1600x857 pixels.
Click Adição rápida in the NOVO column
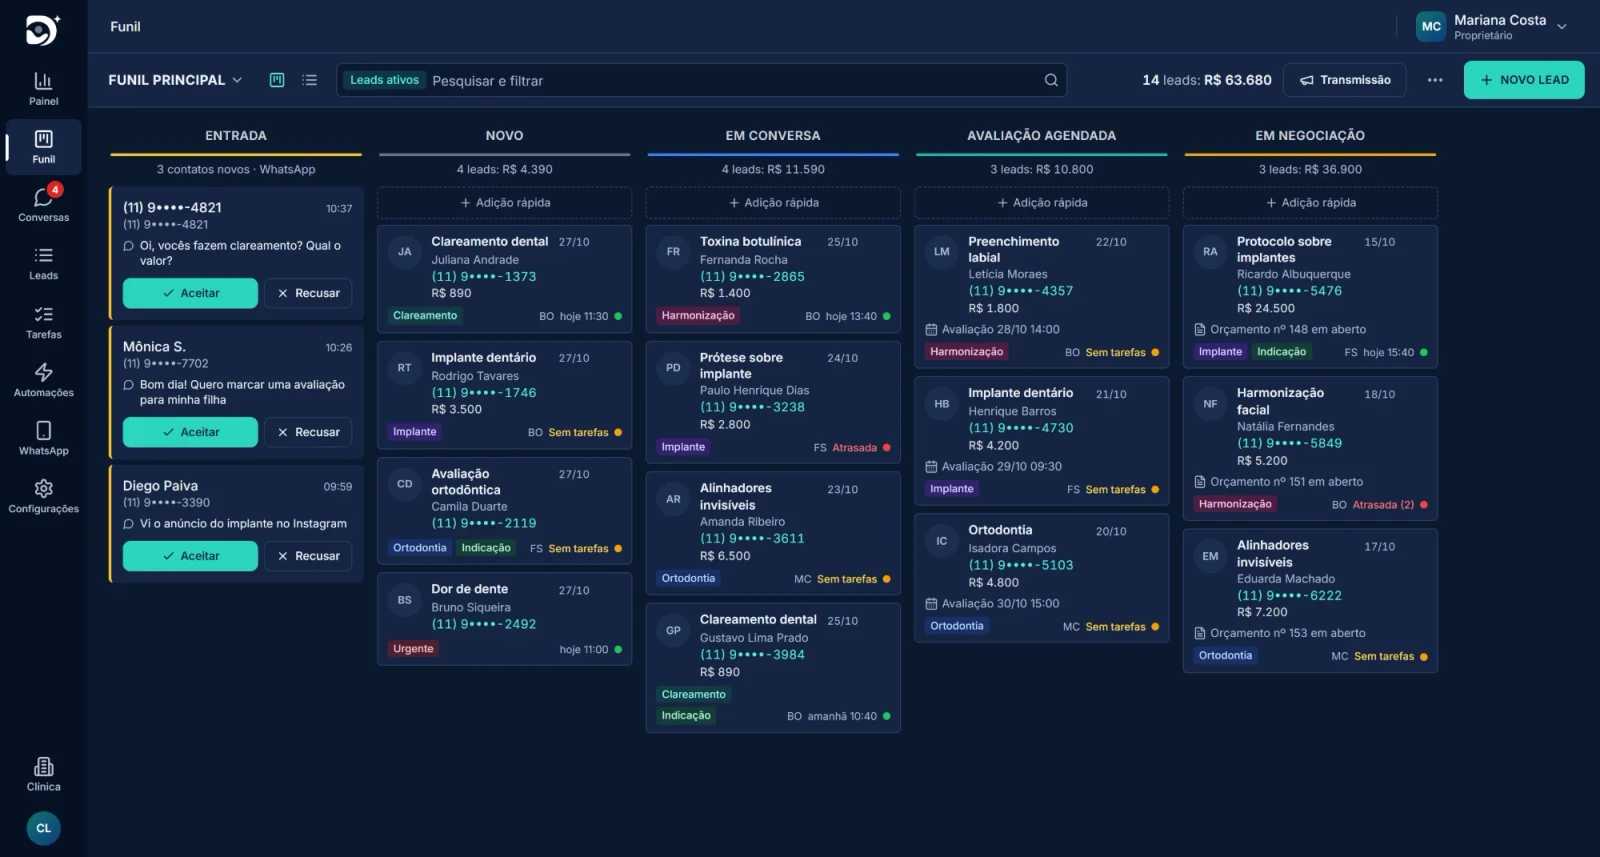point(505,203)
